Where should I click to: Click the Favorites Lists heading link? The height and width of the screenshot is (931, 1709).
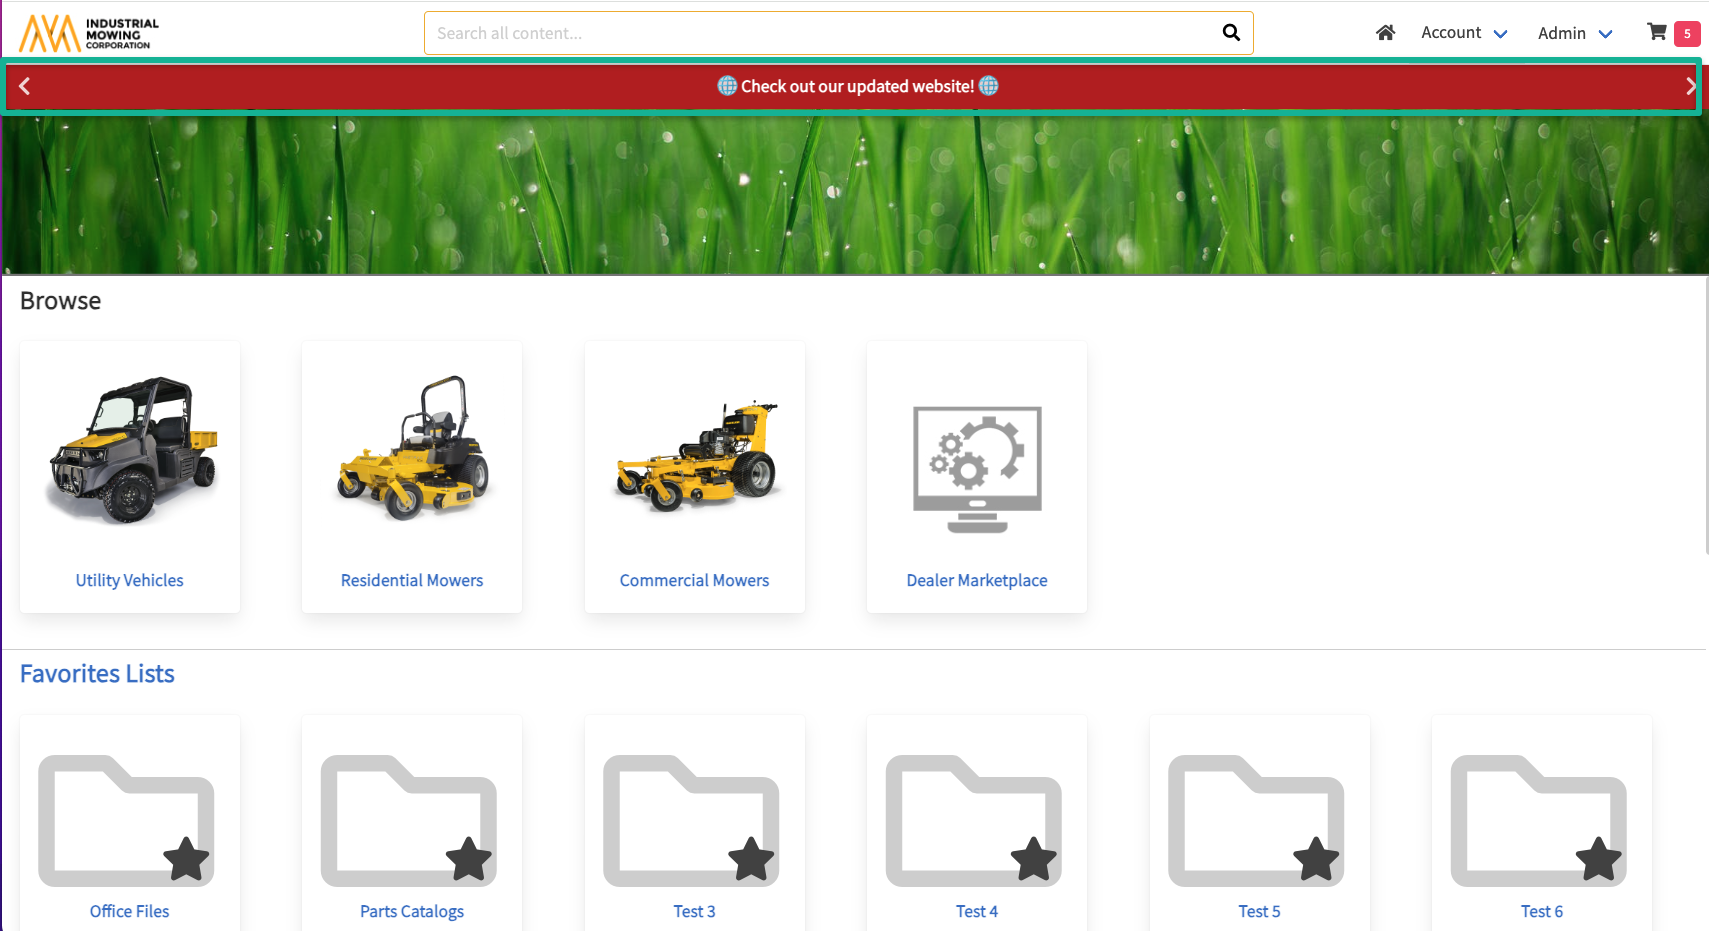pyautogui.click(x=97, y=674)
